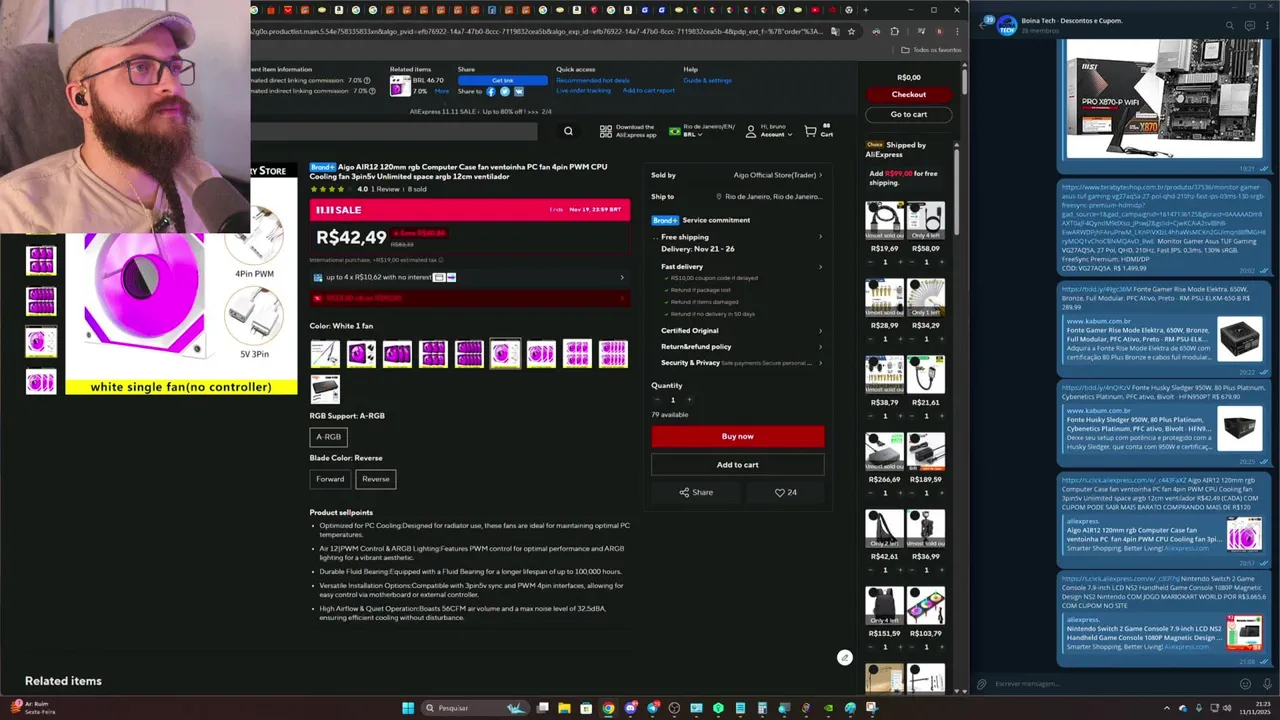Select the Reverse blade color option
1280x720 pixels.
click(x=376, y=479)
